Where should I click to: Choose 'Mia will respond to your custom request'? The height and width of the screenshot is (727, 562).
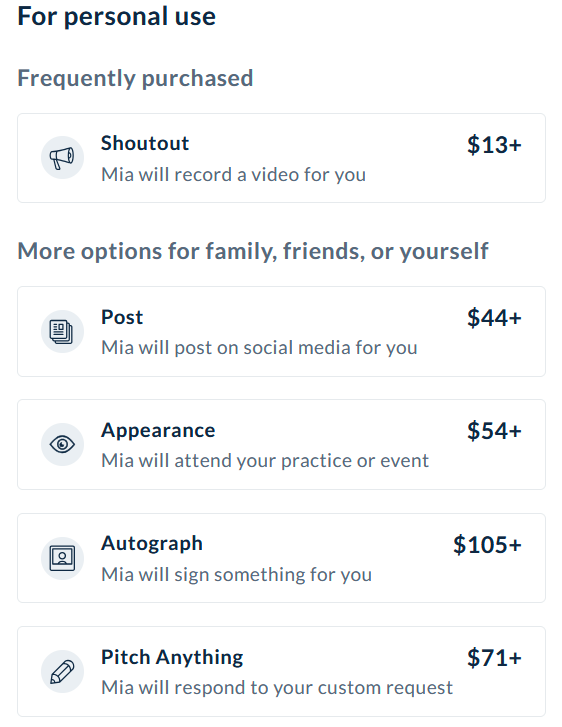(x=277, y=688)
